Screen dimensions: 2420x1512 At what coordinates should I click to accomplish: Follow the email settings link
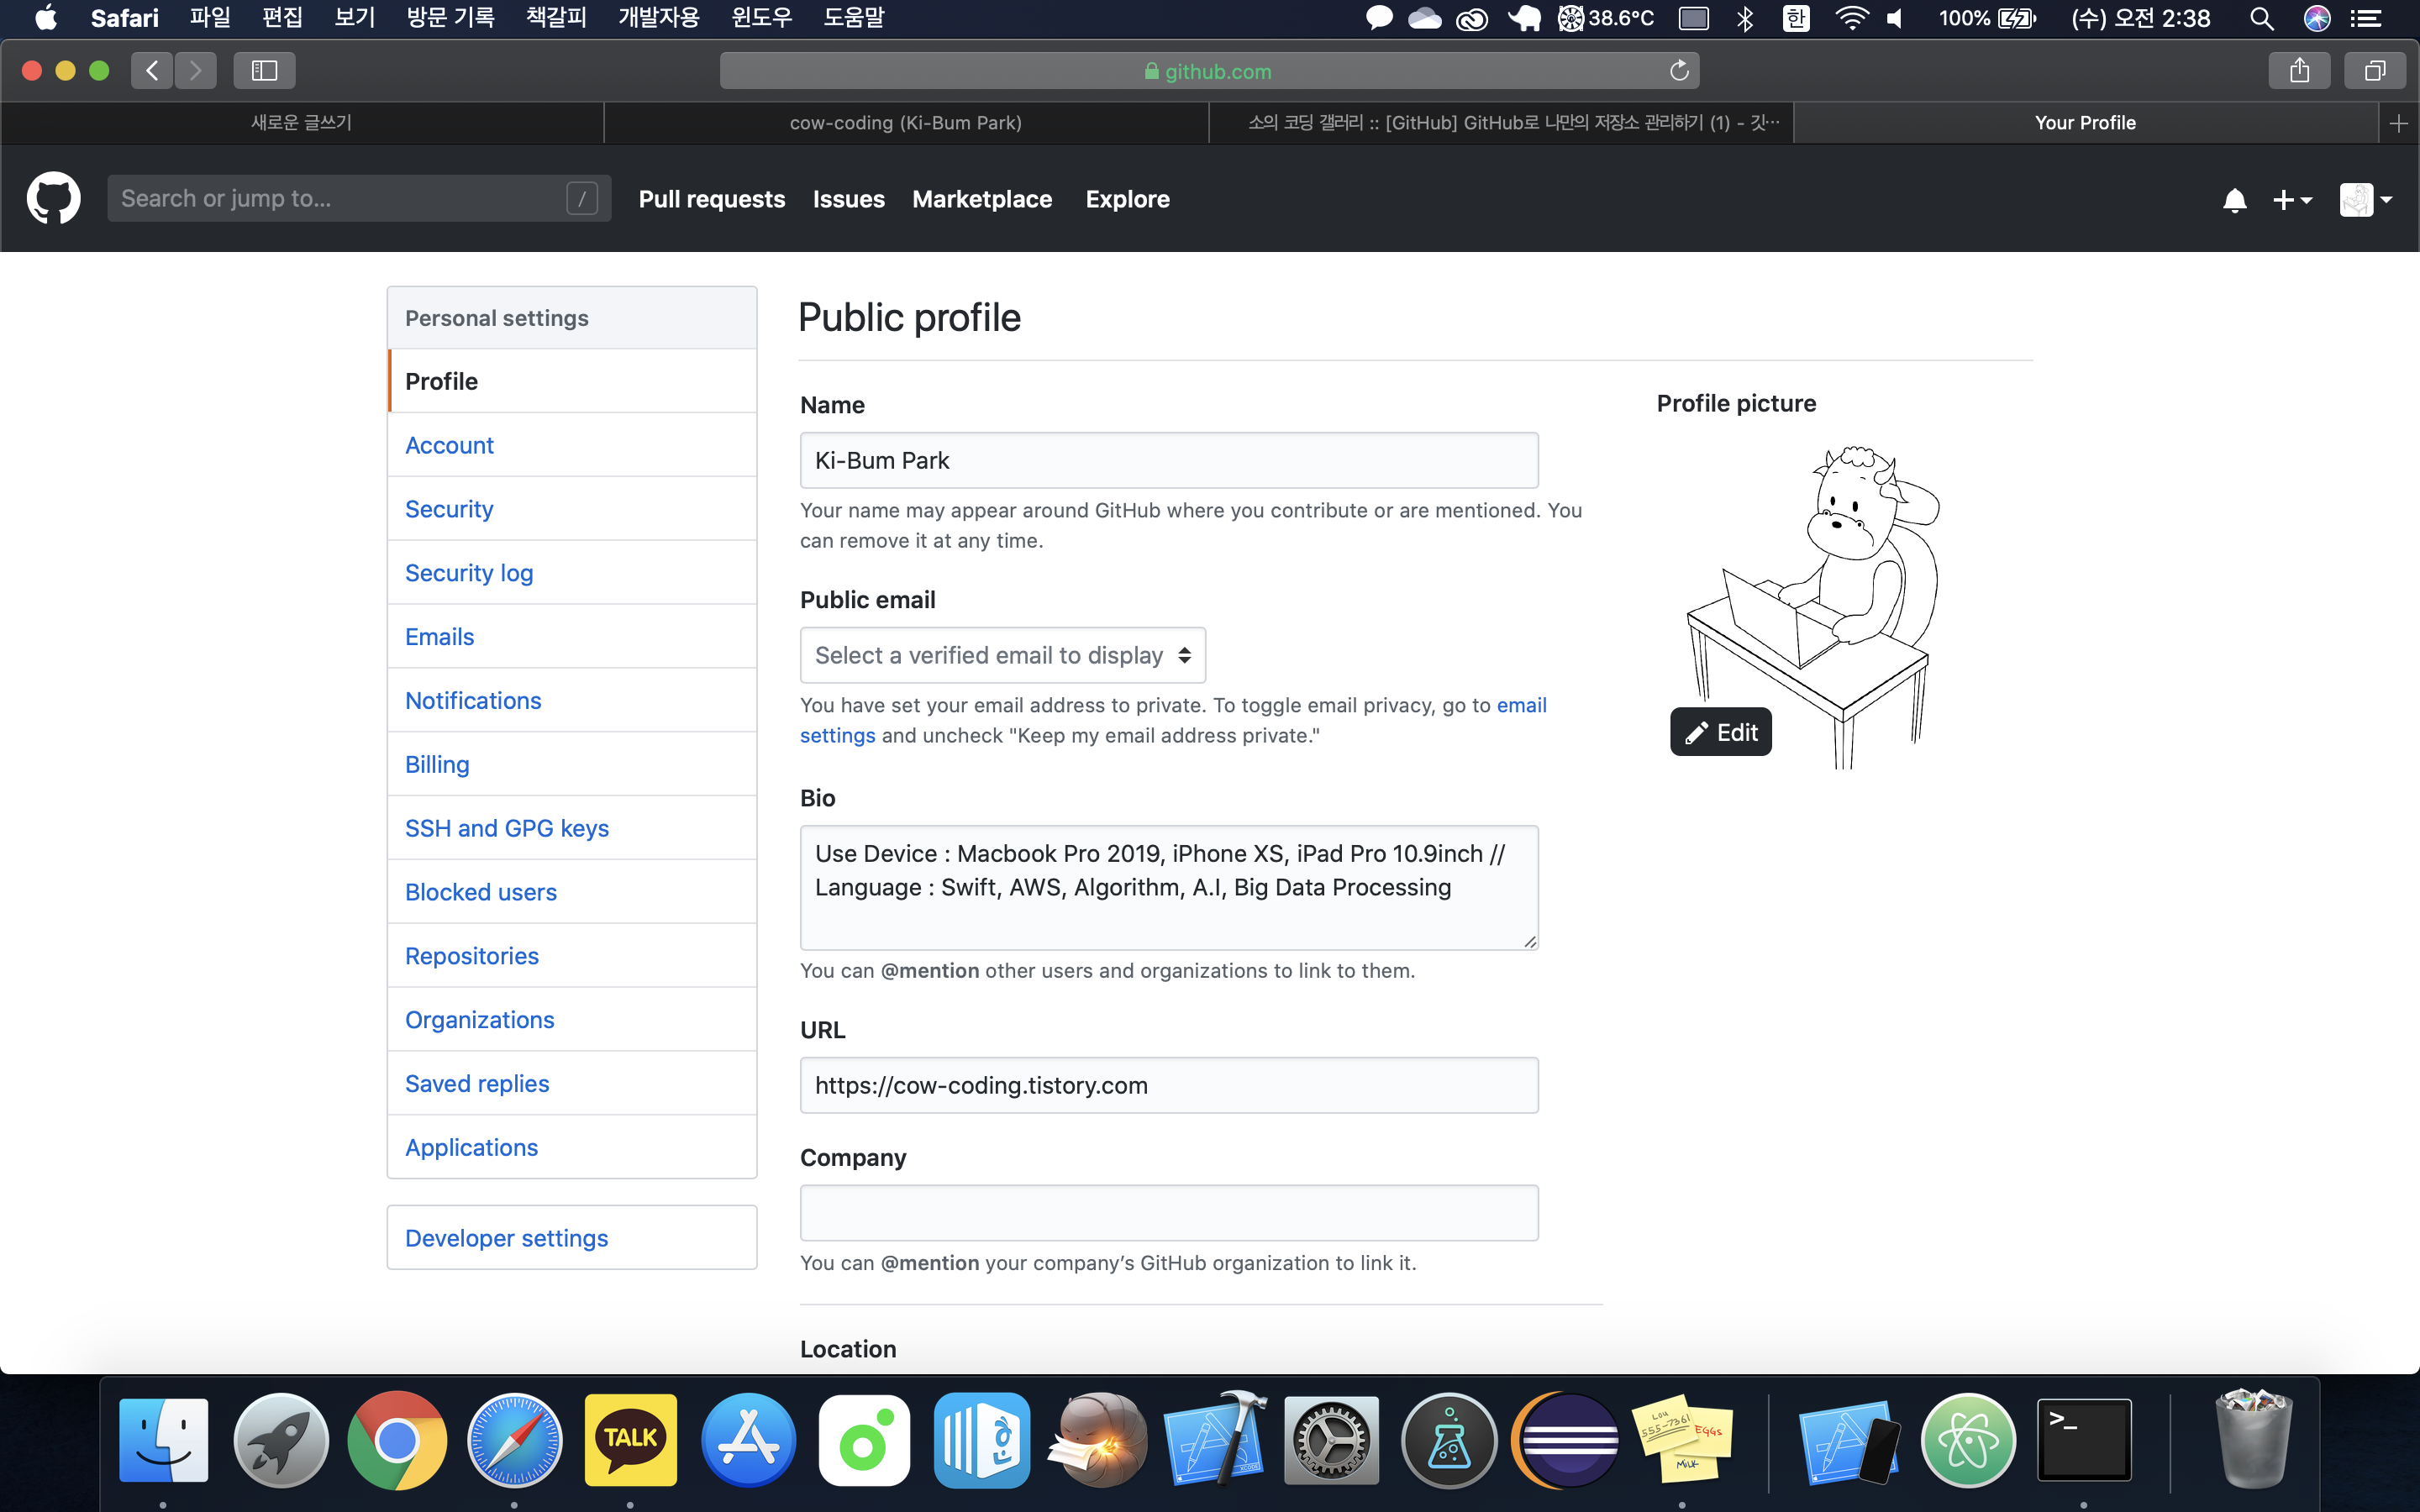click(x=1521, y=705)
